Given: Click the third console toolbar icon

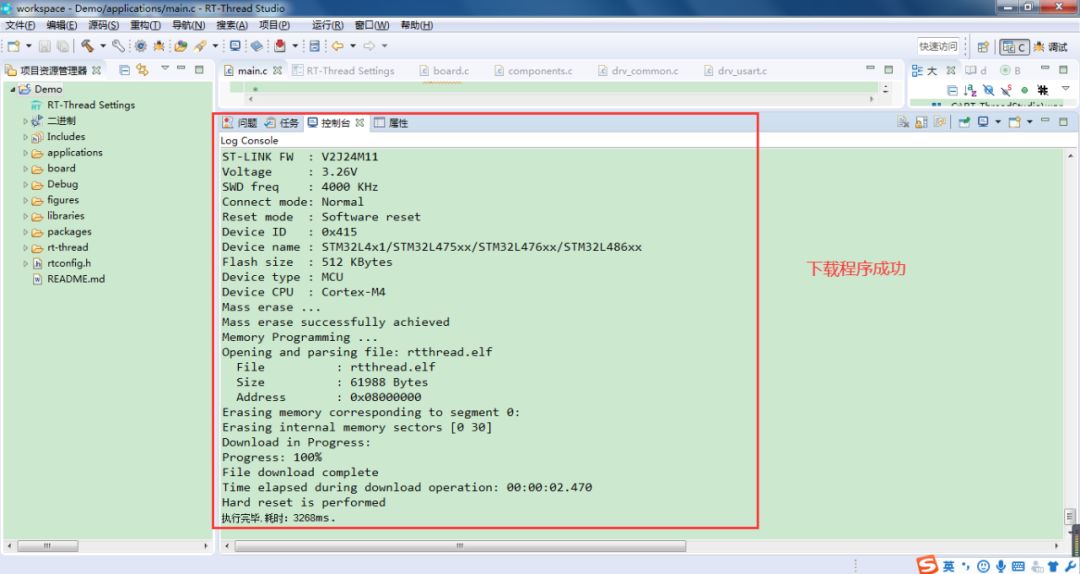Looking at the screenshot, I should 939,123.
